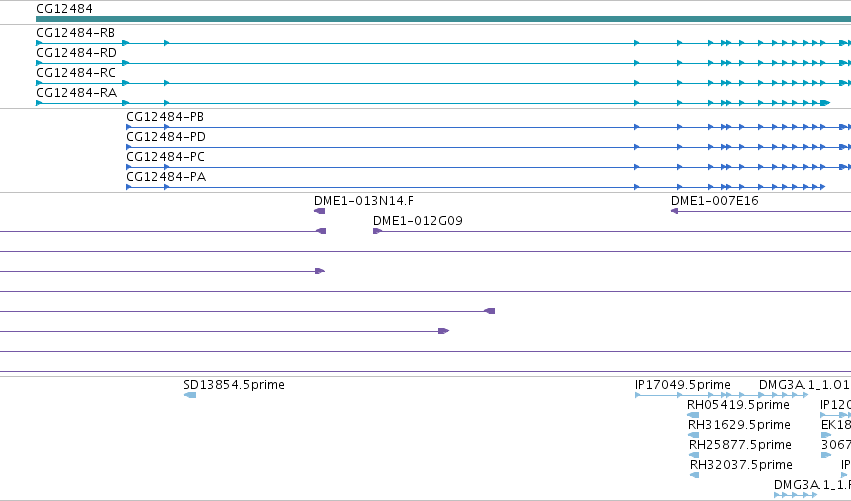The width and height of the screenshot is (851, 501).
Task: Click the RH05419.5prime light-blue glyph
Action: point(693,415)
